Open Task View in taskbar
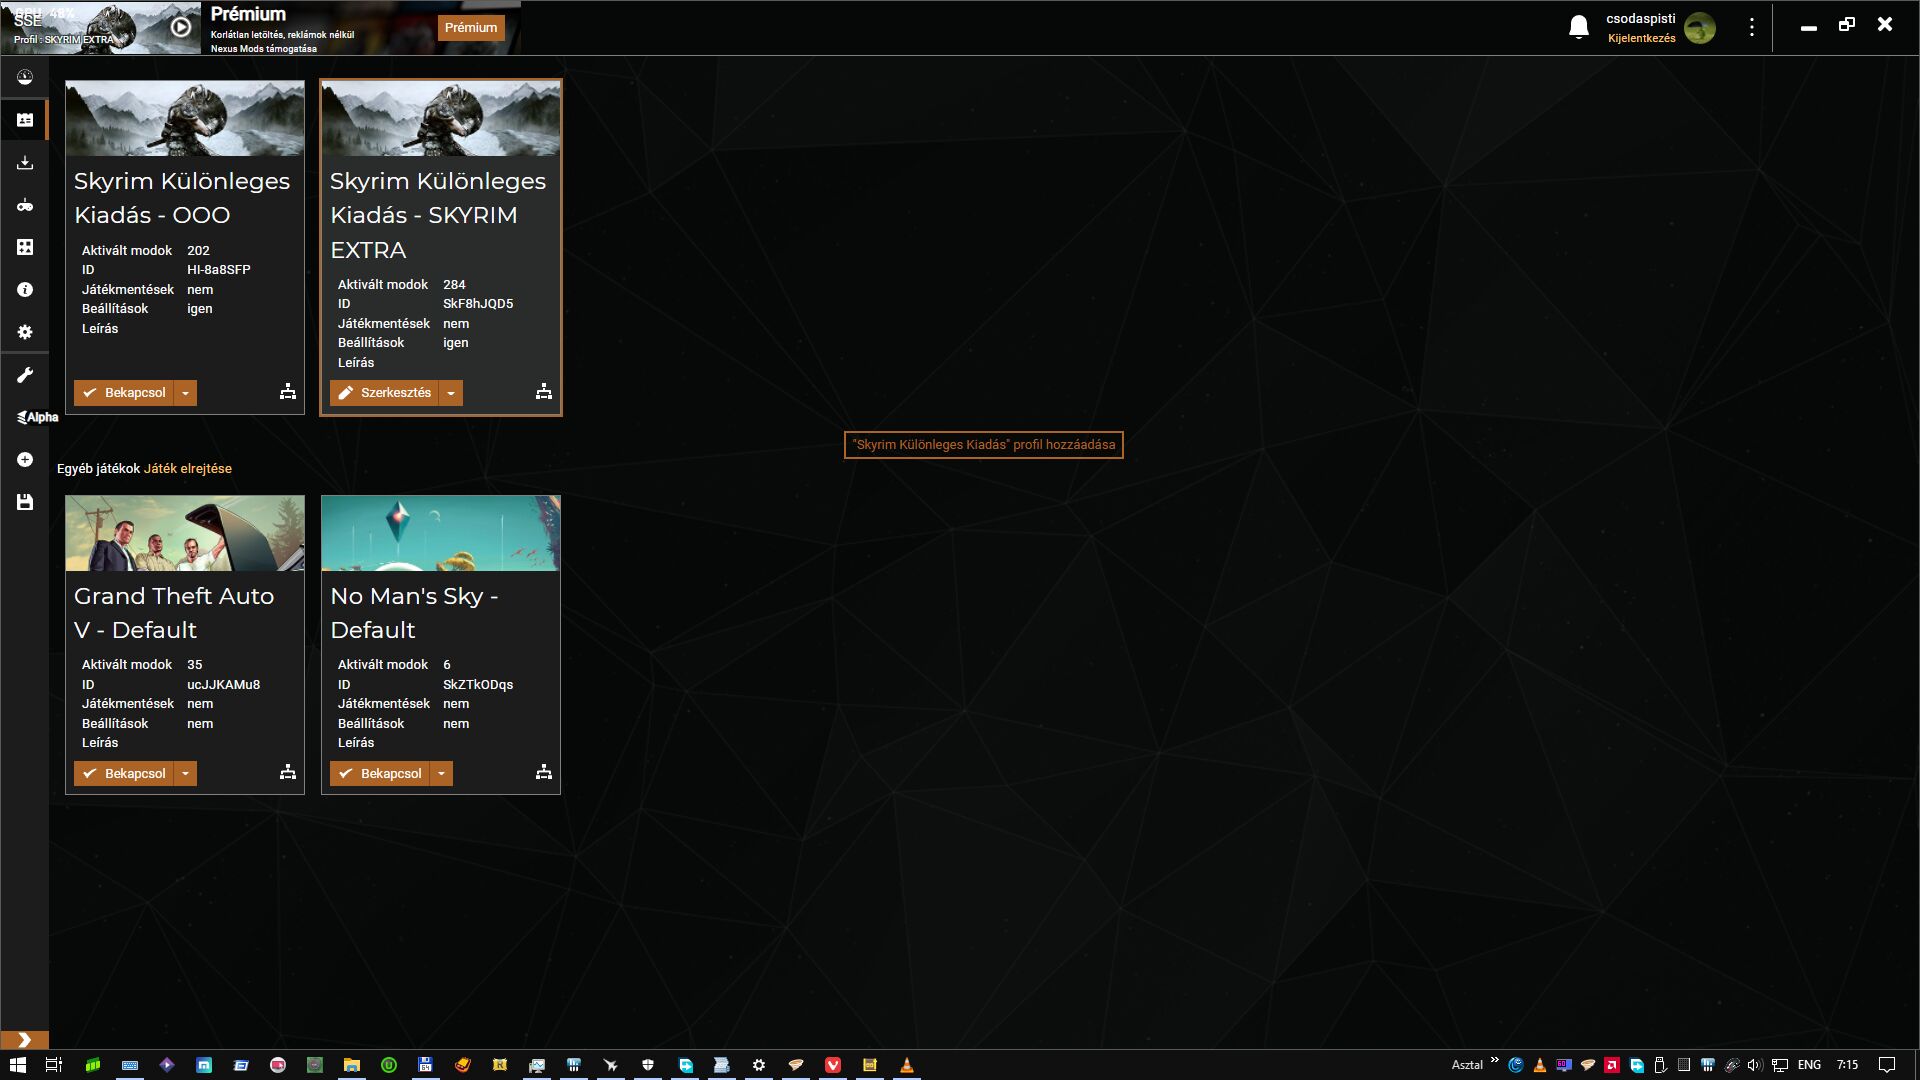This screenshot has width=1920, height=1080. point(54,1065)
